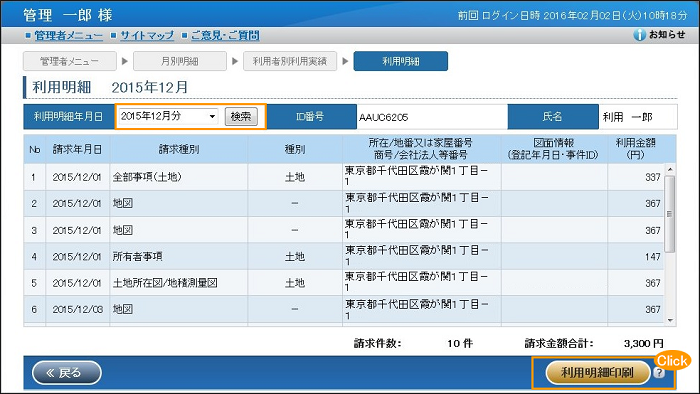Open the お知らせ info icon
The image size is (700, 394).
tap(639, 35)
